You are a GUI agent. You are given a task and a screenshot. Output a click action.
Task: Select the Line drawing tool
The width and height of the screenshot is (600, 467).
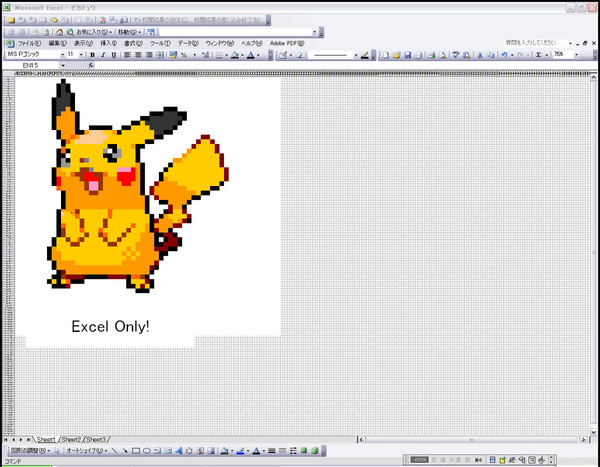coord(114,451)
